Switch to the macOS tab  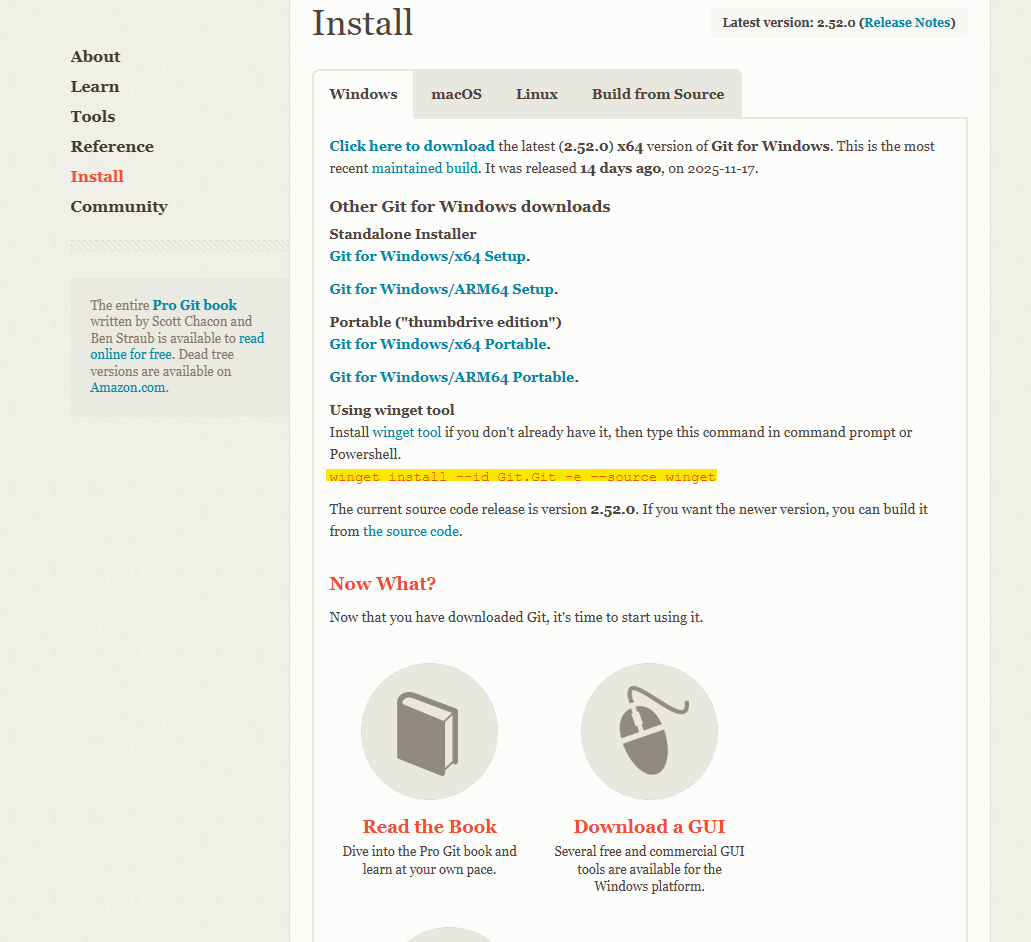456,94
